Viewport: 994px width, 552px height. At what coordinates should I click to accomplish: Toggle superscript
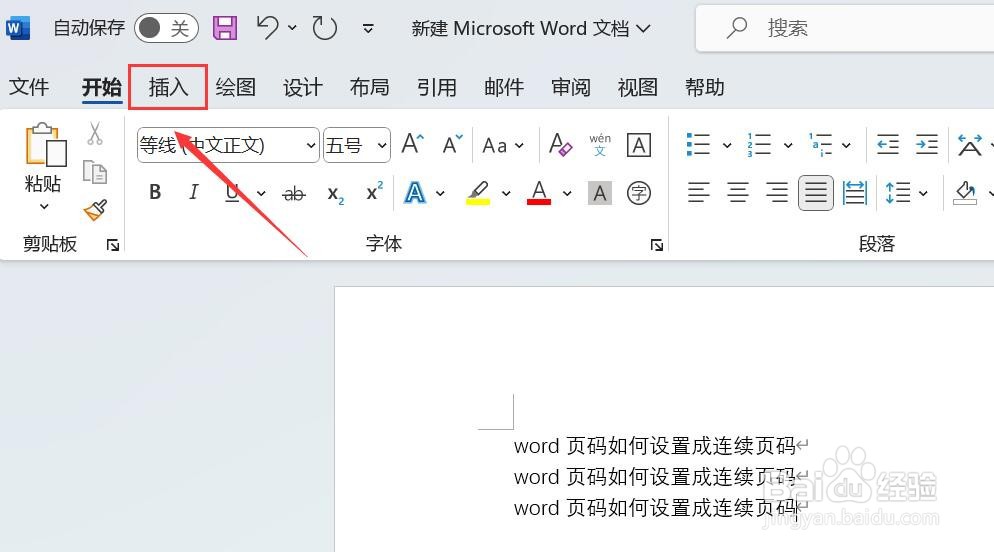(375, 191)
